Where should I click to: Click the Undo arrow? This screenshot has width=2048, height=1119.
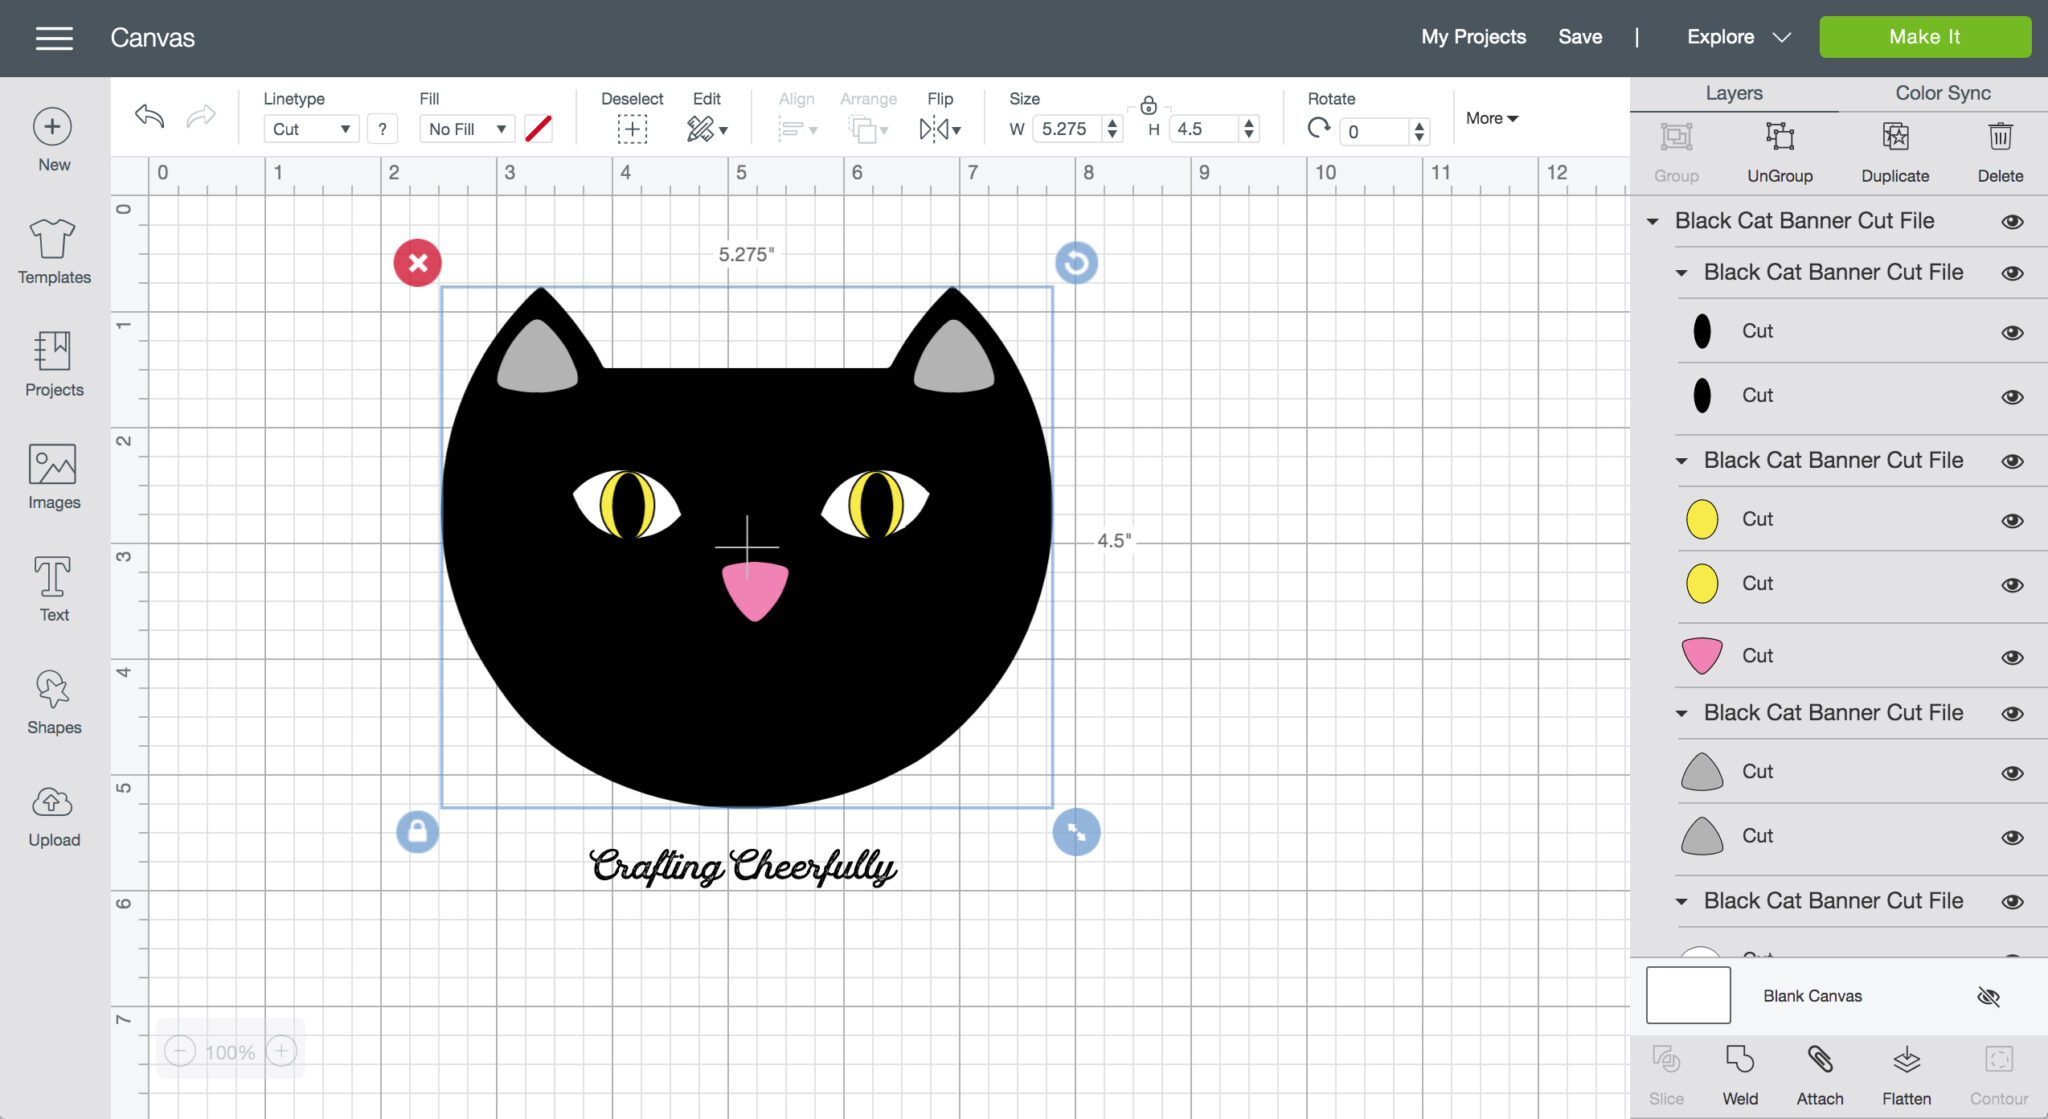(148, 116)
